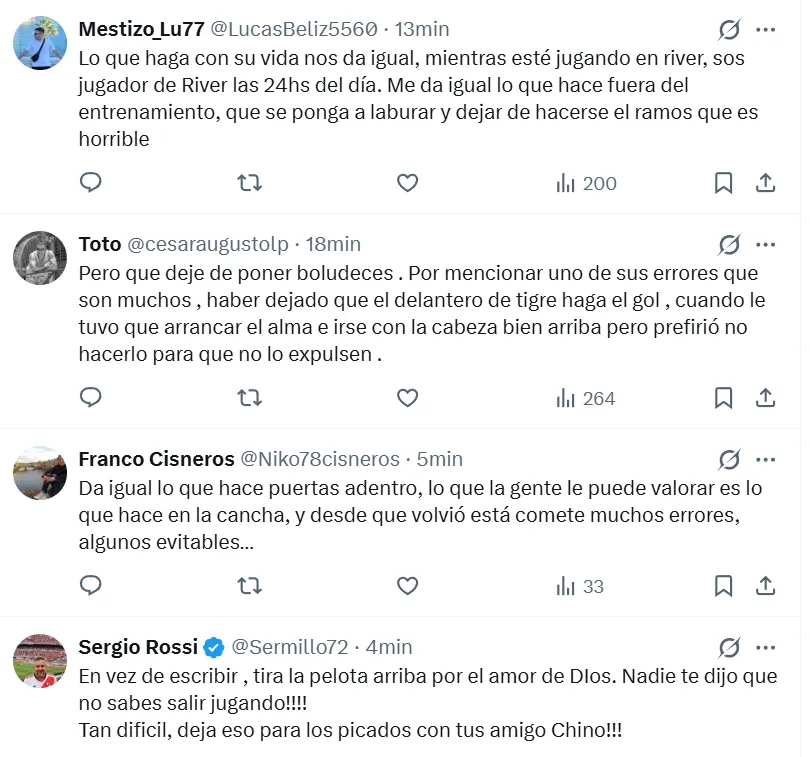
Task: View analytics showing 33 views
Action: coord(580,586)
